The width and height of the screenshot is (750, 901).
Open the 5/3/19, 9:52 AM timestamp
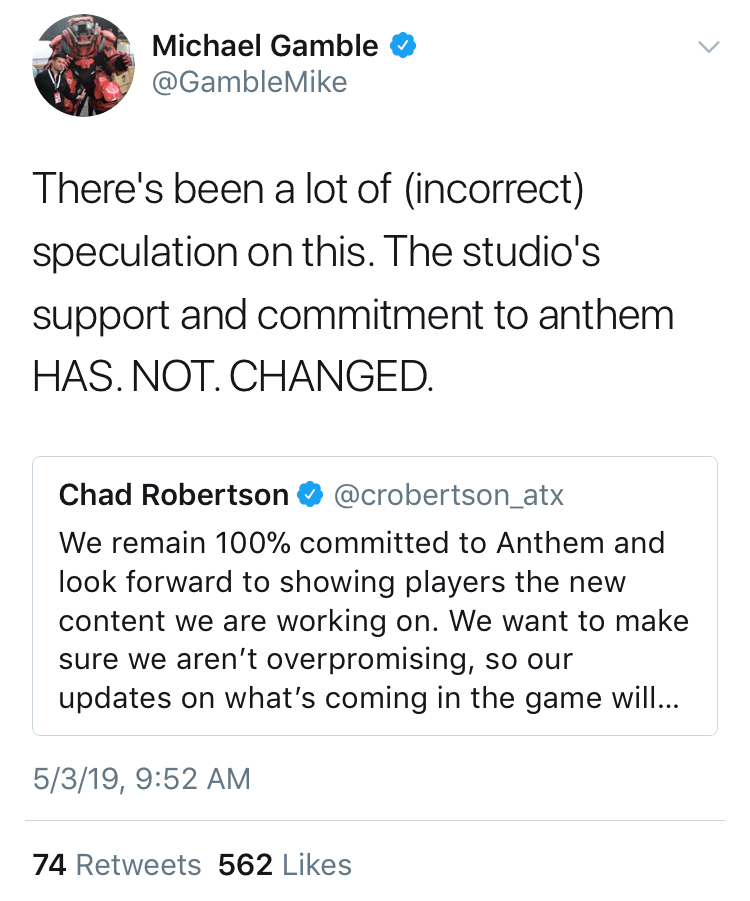tap(141, 779)
